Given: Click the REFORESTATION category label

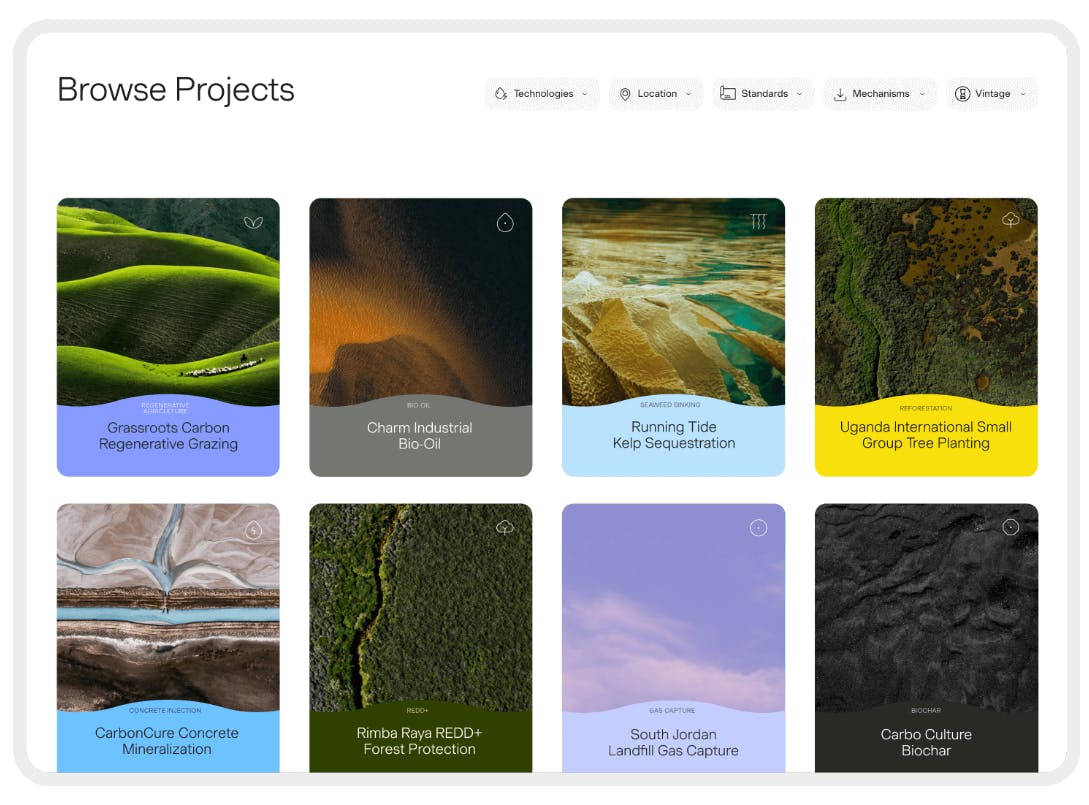Looking at the screenshot, I should [x=925, y=408].
